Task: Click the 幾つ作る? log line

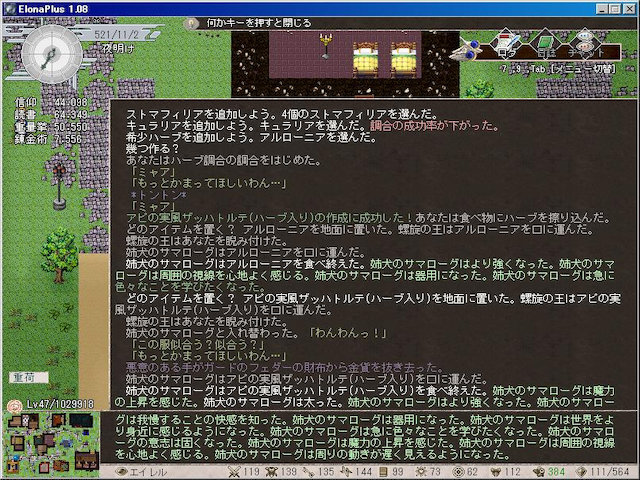Action: (153, 149)
